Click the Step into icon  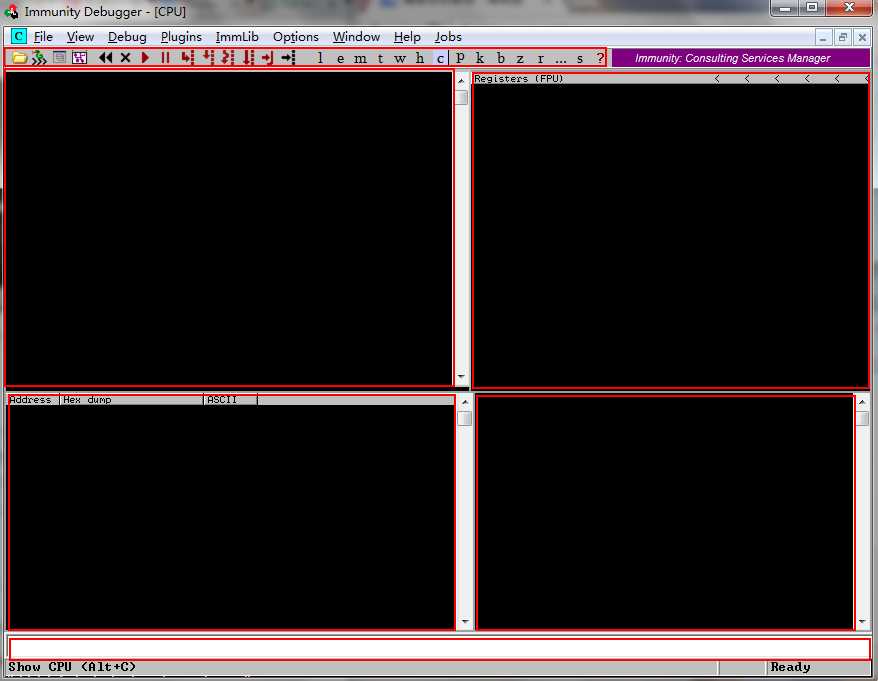click(188, 58)
